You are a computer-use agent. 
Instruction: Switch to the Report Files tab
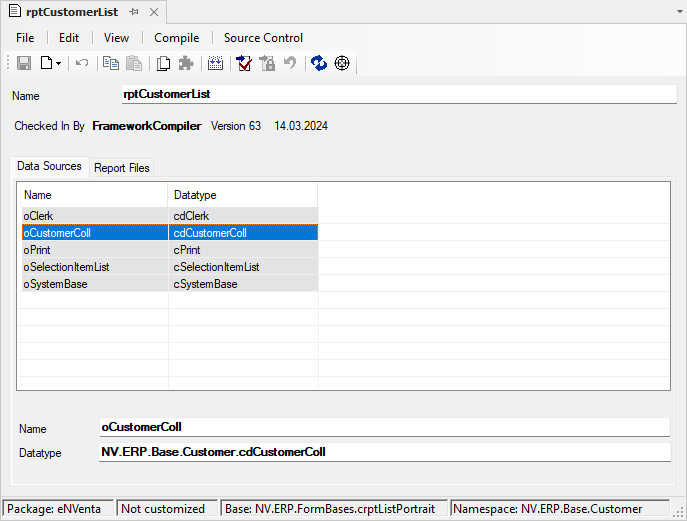[122, 168]
